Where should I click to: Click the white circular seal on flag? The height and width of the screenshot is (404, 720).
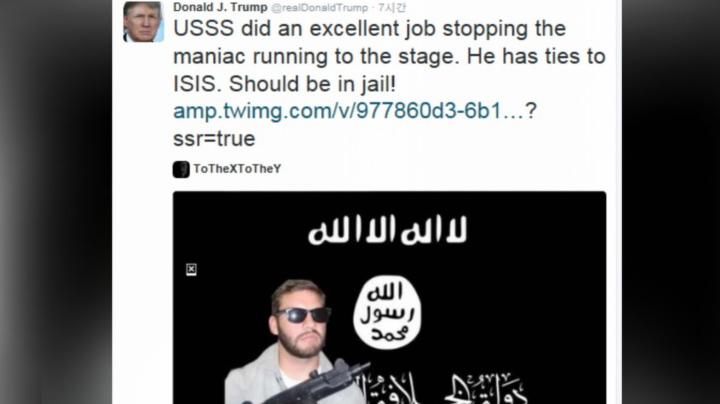pos(387,313)
